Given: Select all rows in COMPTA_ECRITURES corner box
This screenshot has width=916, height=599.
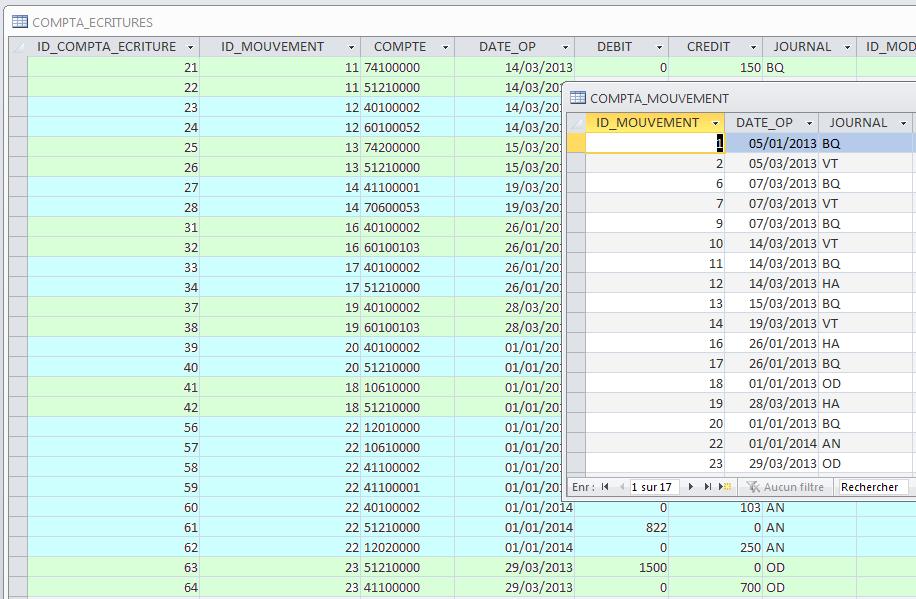Looking at the screenshot, I should 18,47.
